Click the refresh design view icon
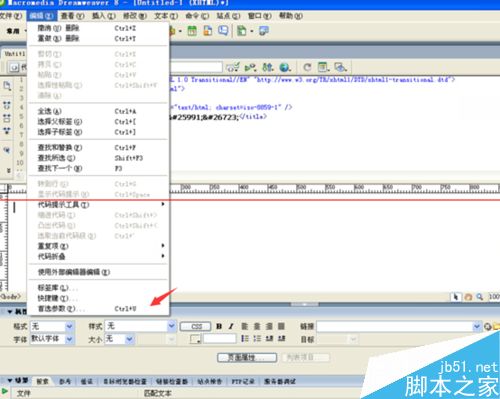Screen dimensions: 500x399 point(307,68)
